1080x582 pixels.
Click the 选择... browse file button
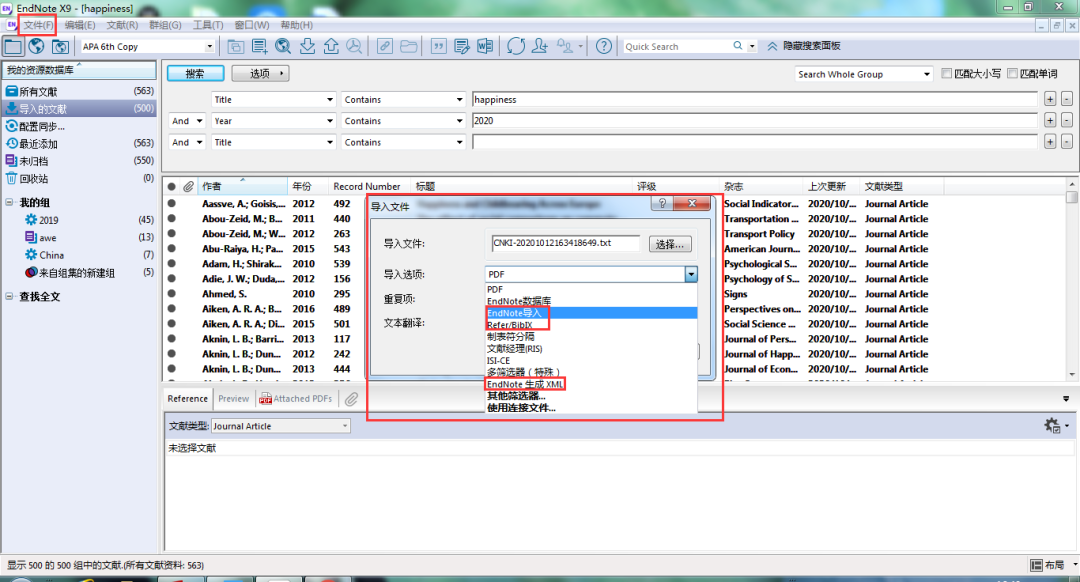pos(669,245)
